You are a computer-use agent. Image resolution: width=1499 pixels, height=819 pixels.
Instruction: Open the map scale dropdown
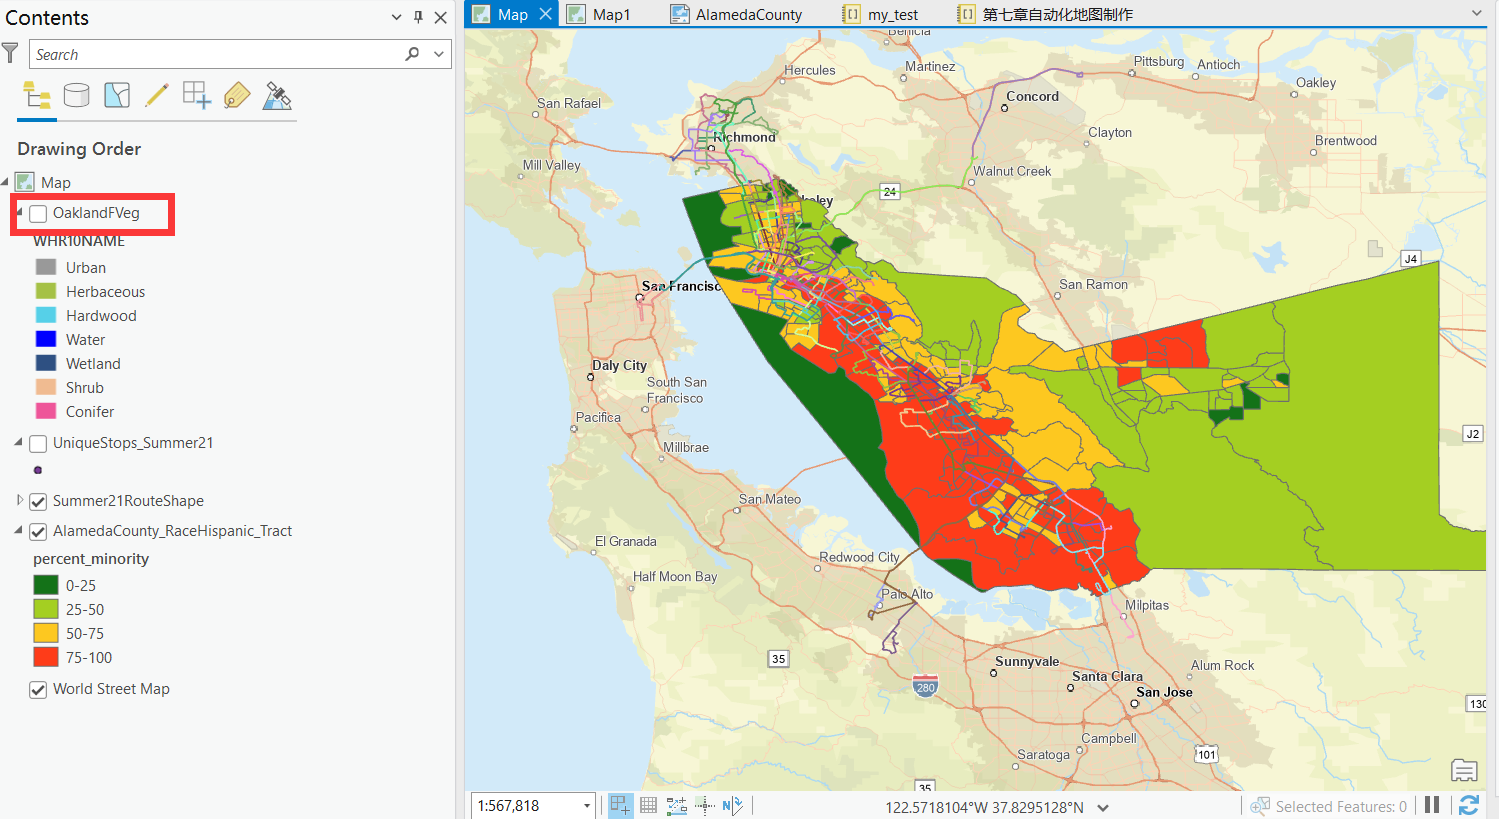587,806
